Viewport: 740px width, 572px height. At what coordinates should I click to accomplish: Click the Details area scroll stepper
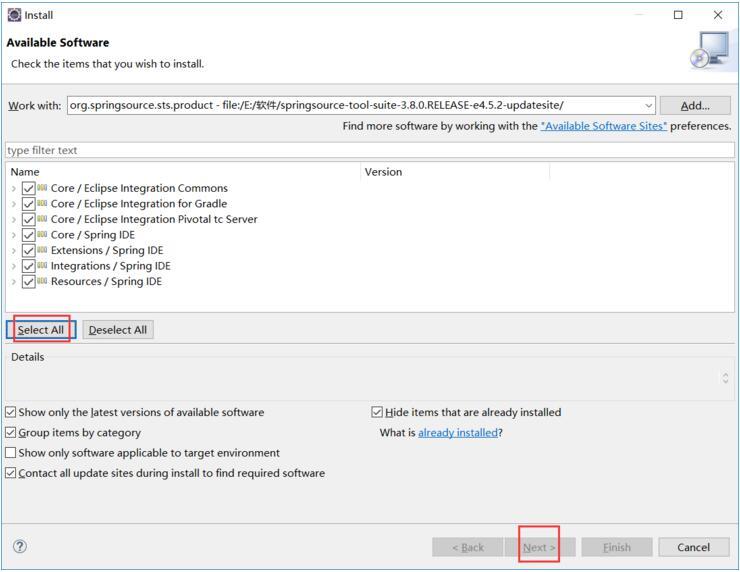click(725, 378)
